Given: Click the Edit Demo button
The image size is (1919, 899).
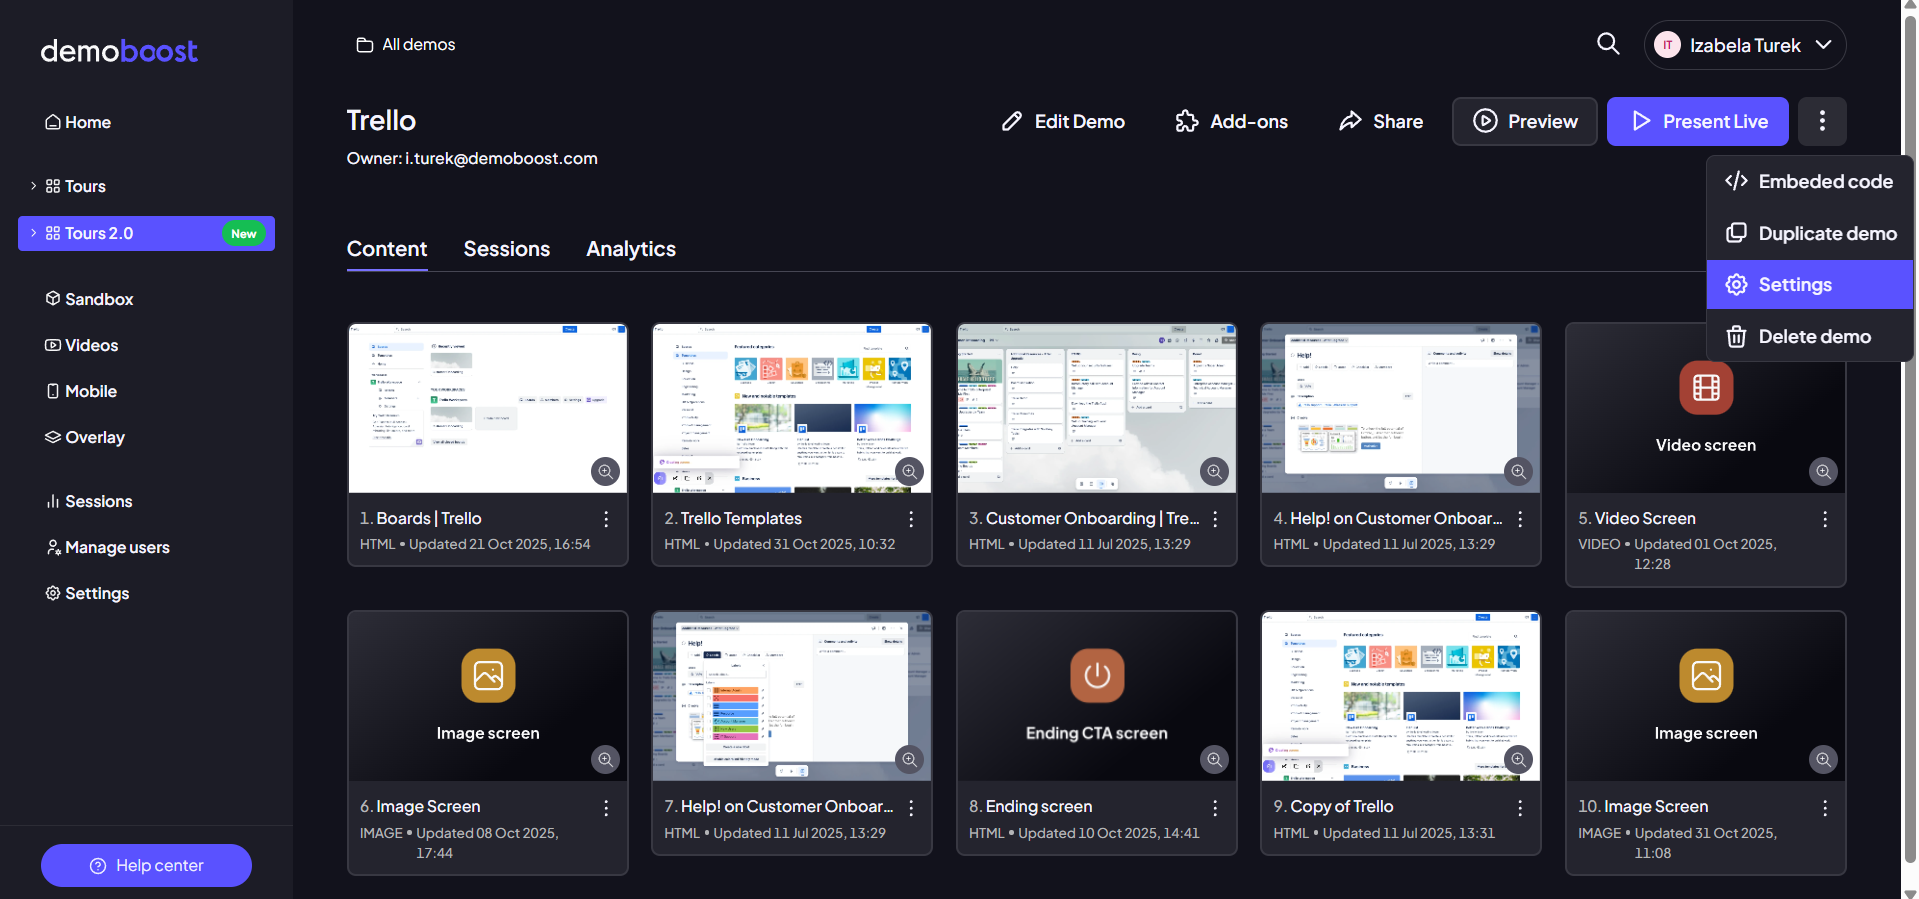Looking at the screenshot, I should 1063,121.
